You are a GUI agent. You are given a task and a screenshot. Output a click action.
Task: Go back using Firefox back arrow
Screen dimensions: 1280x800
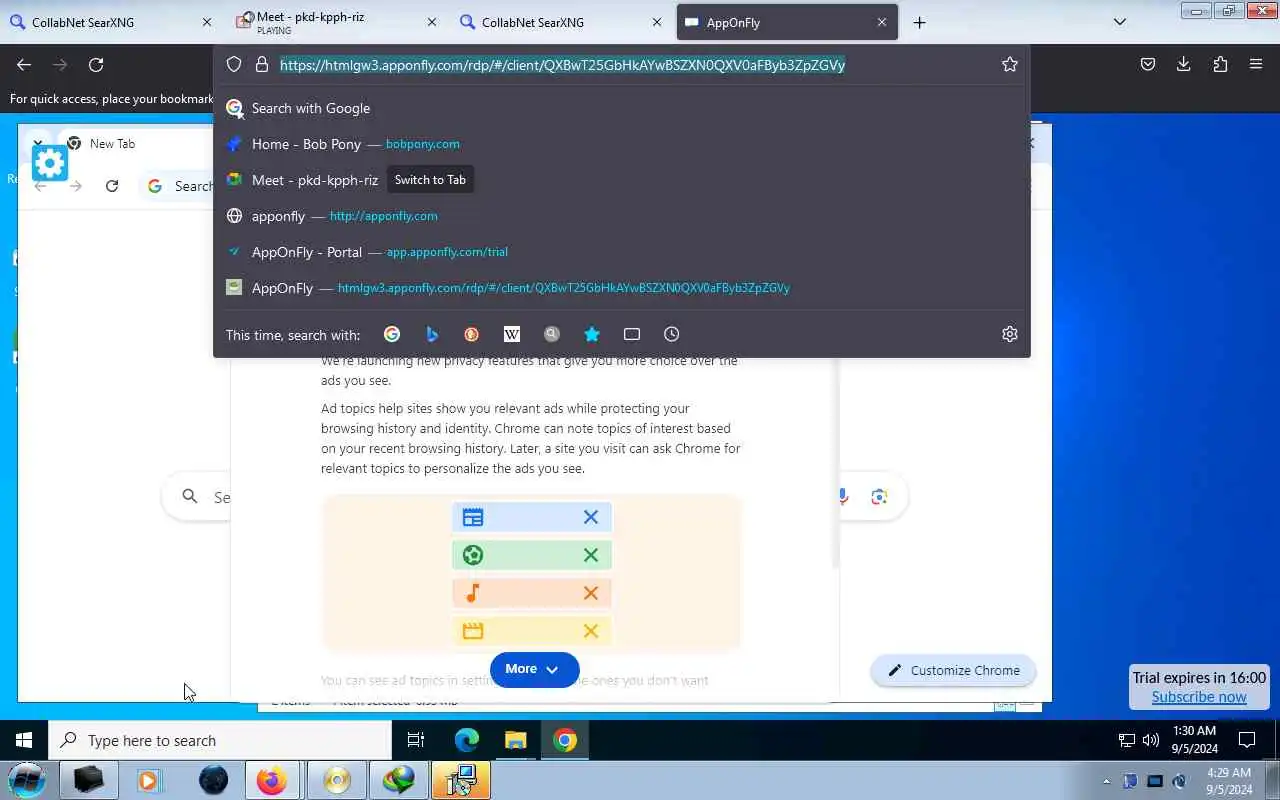click(24, 65)
